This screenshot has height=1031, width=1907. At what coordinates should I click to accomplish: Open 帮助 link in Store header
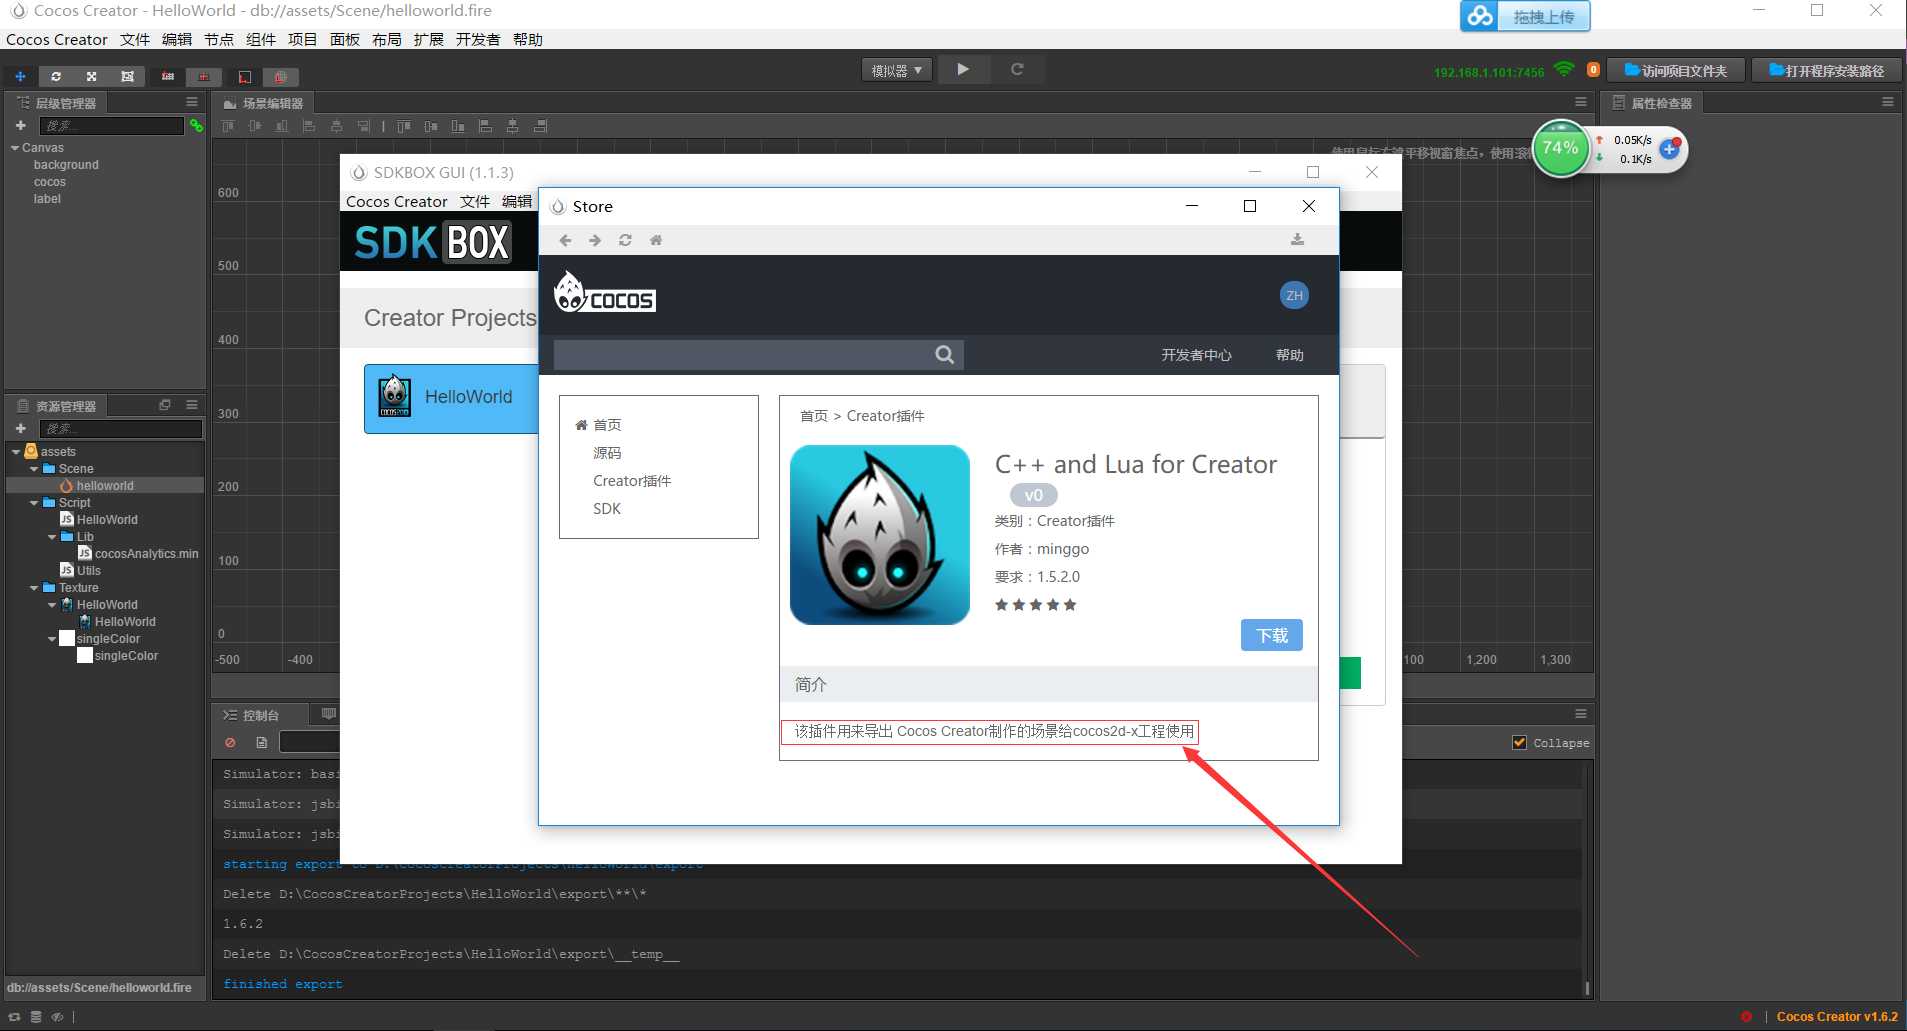(x=1289, y=355)
